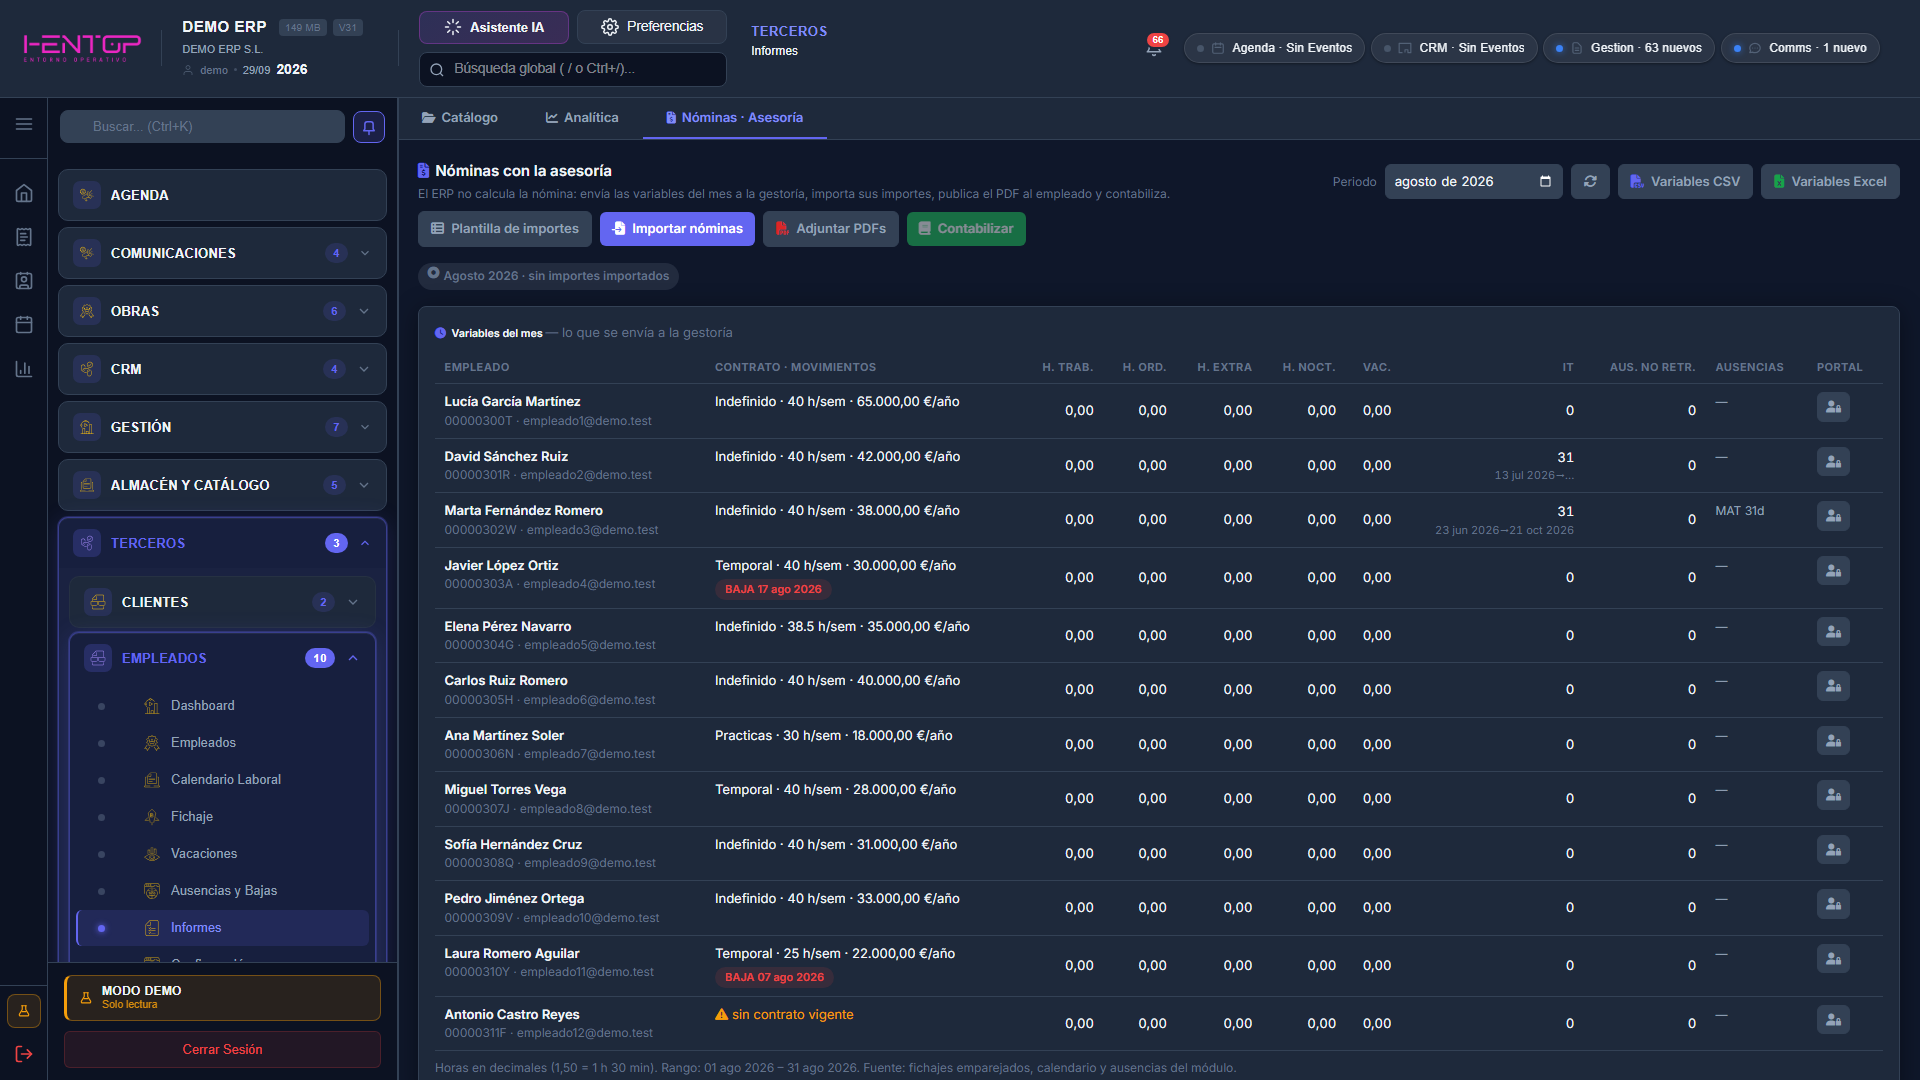The height and width of the screenshot is (1080, 1920).
Task: Click the logout arrow icon at bottom-left
Action: coord(24,1054)
